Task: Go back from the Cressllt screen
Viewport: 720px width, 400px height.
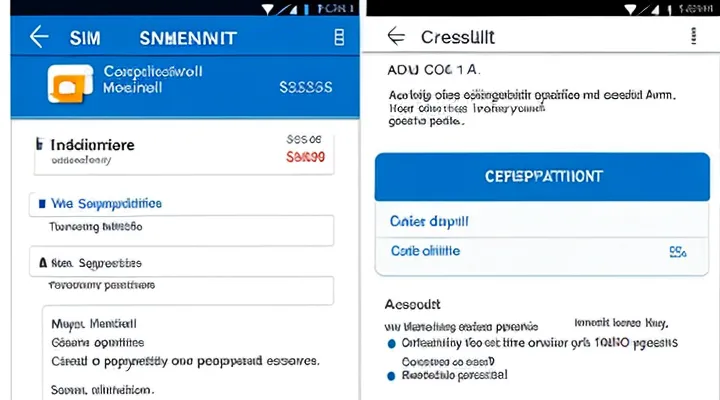Action: (x=397, y=37)
